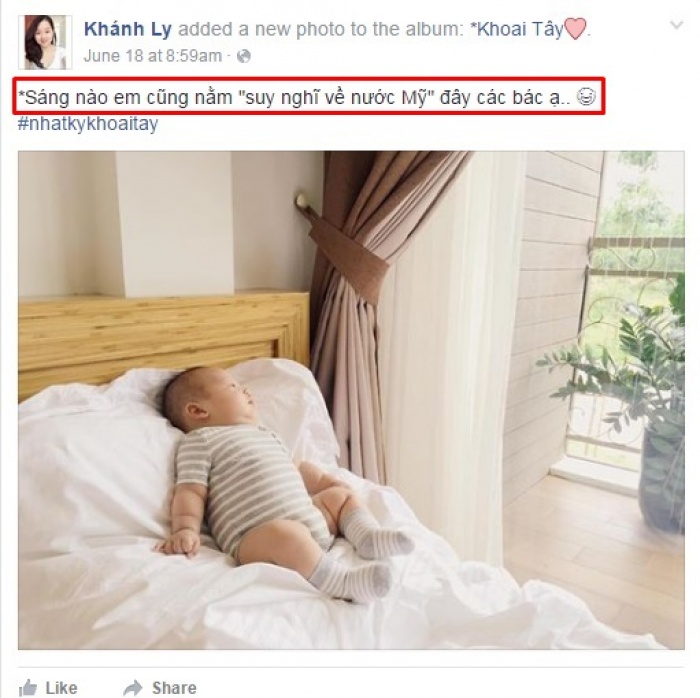The height and width of the screenshot is (698, 700).
Task: Click the Like thumbs-up icon
Action: click(28, 688)
